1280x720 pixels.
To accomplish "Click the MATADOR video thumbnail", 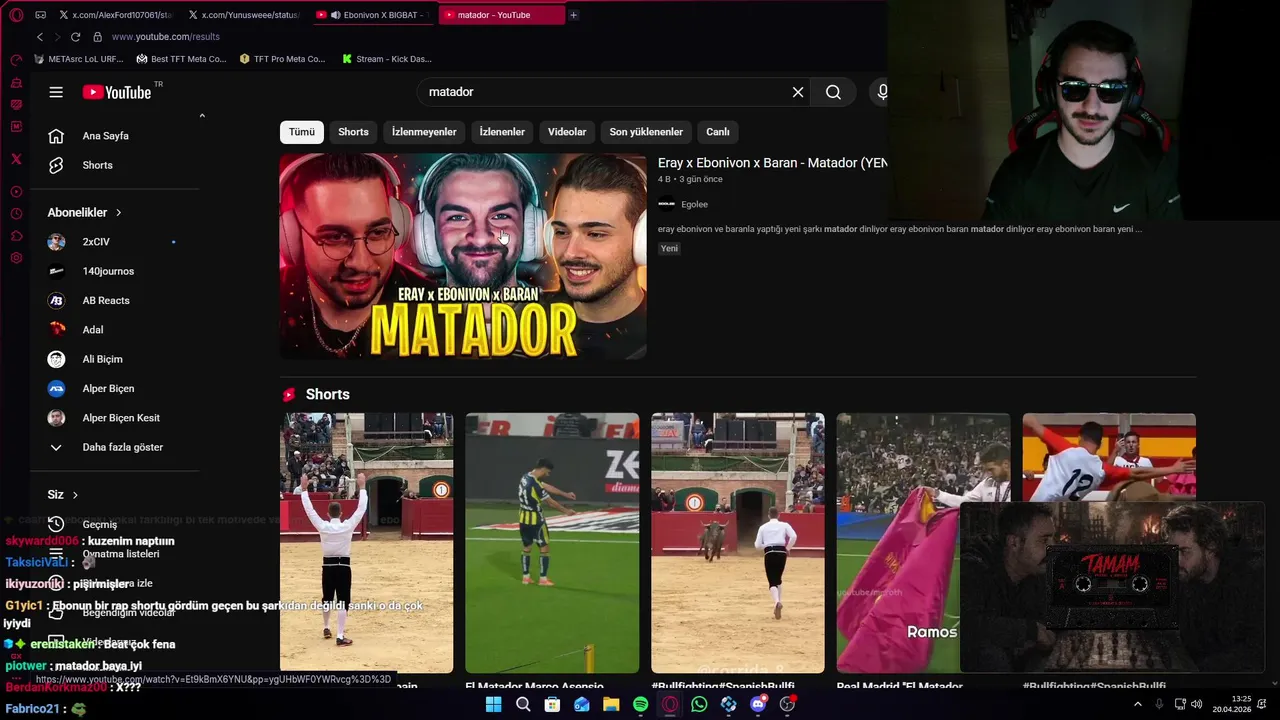I will [x=463, y=256].
